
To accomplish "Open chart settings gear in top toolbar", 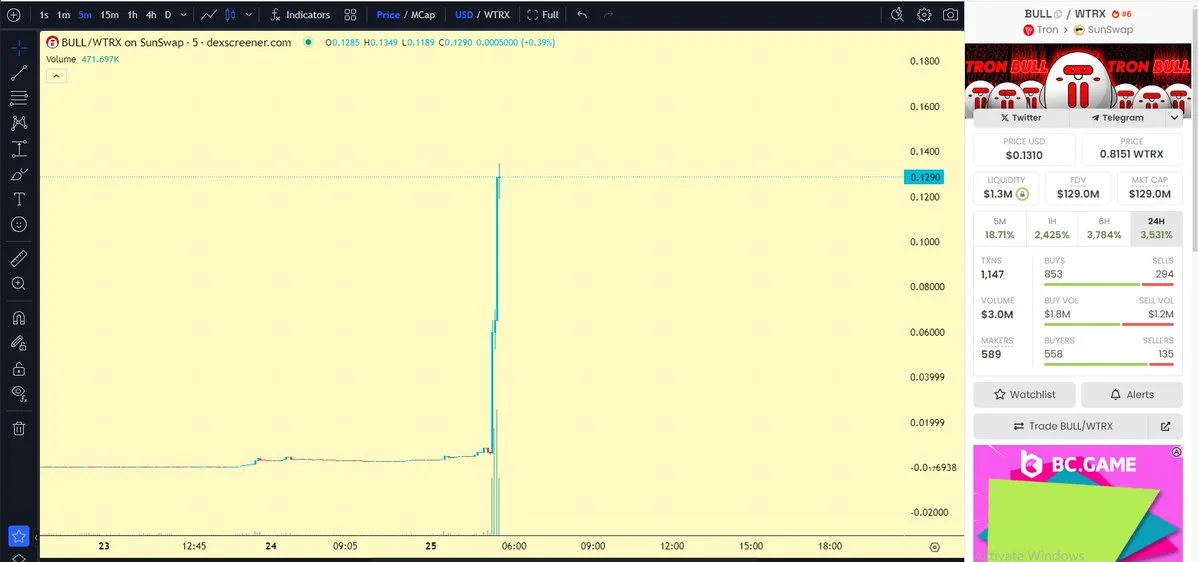I will 924,15.
